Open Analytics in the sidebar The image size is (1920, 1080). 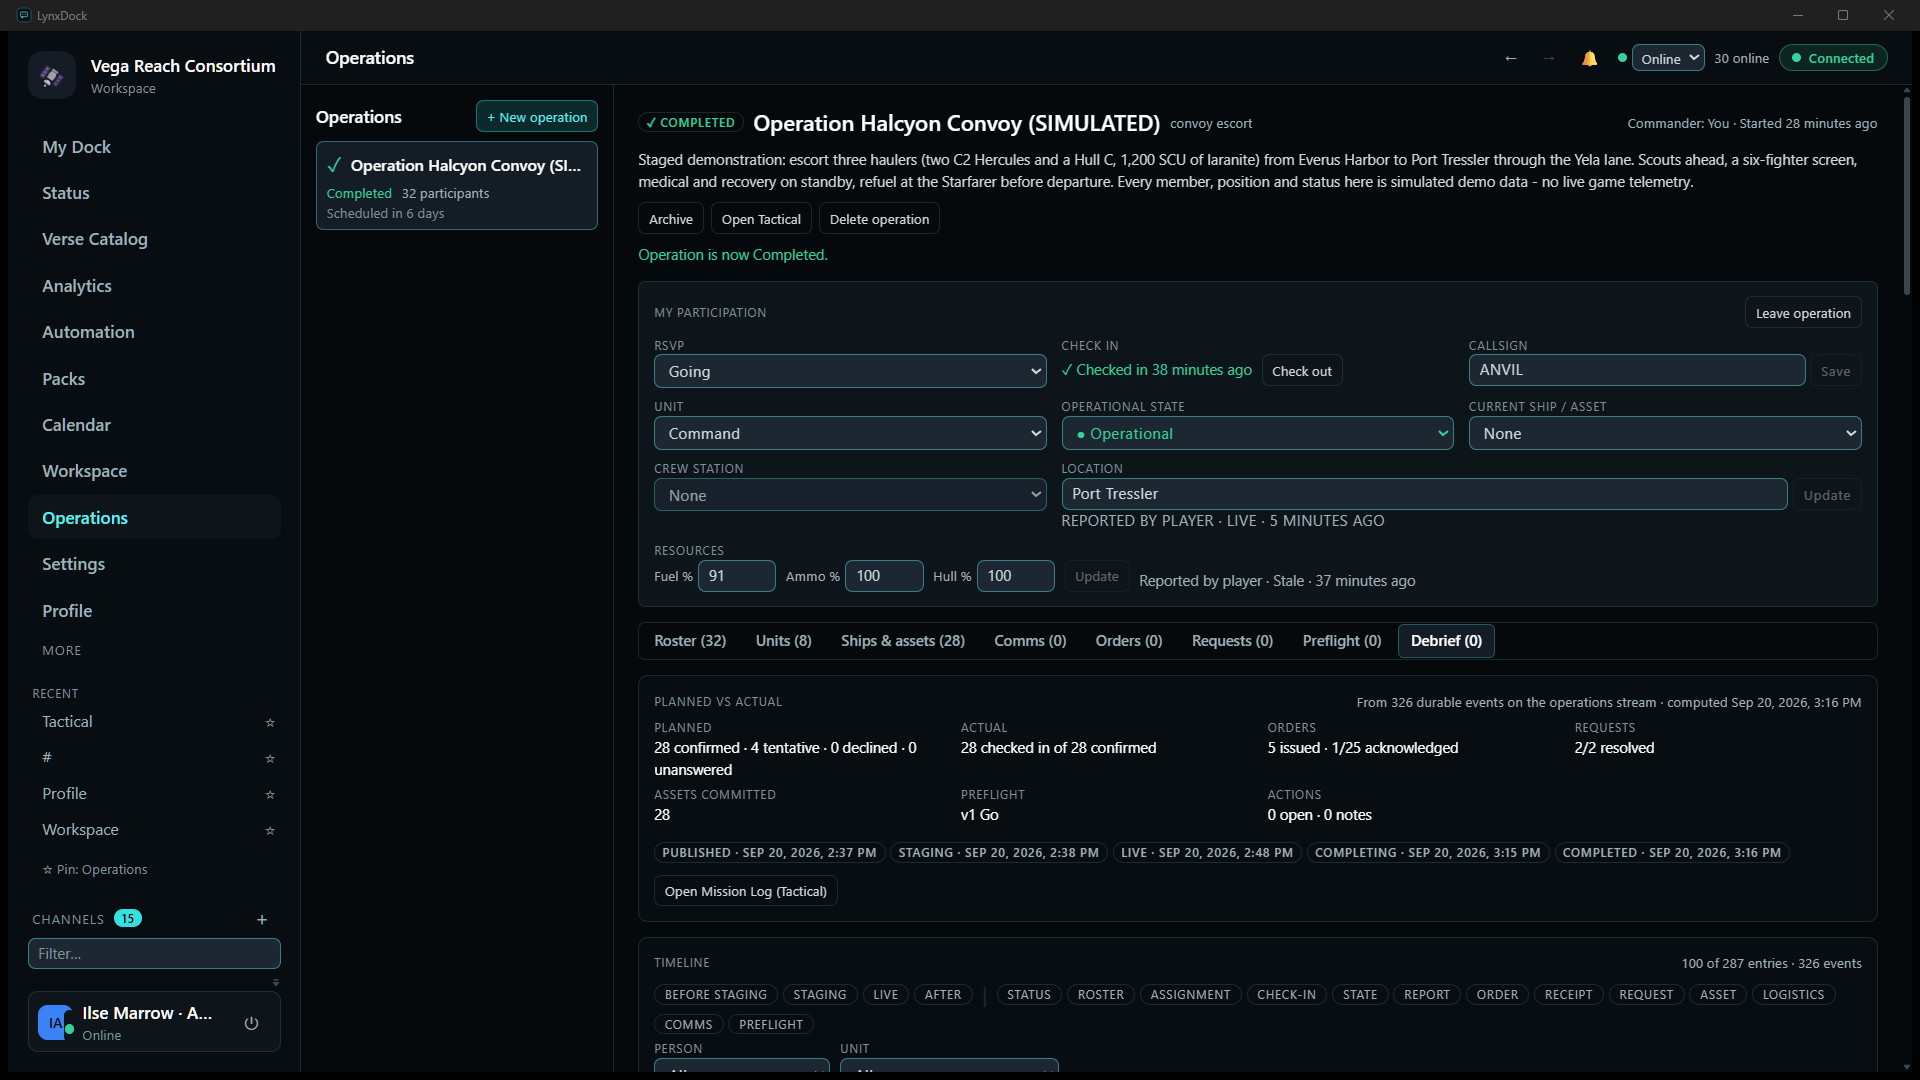(154, 286)
